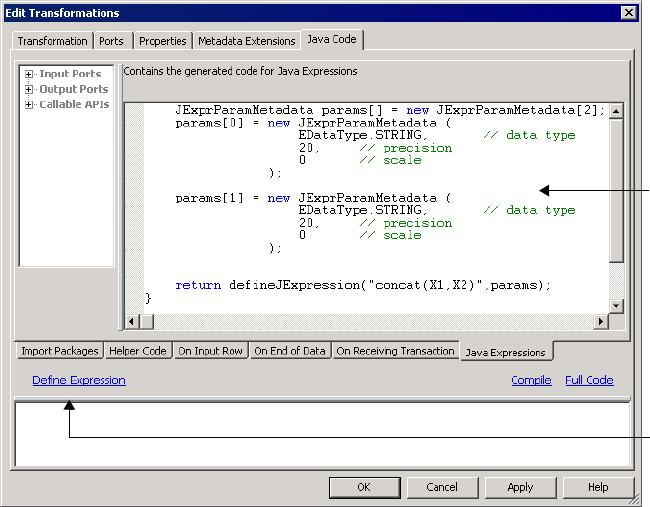Viewport: 650px width, 507px height.
Task: Open the Ports tab
Action: tap(111, 41)
